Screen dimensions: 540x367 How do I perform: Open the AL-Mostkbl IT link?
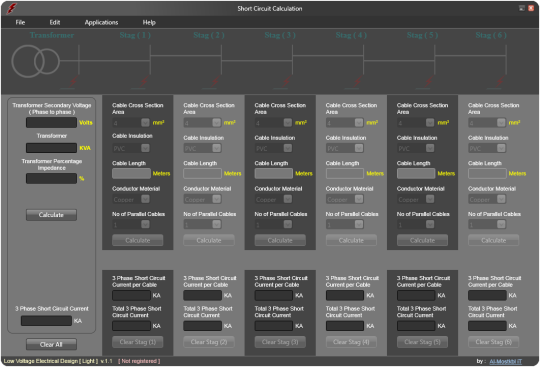pos(506,361)
